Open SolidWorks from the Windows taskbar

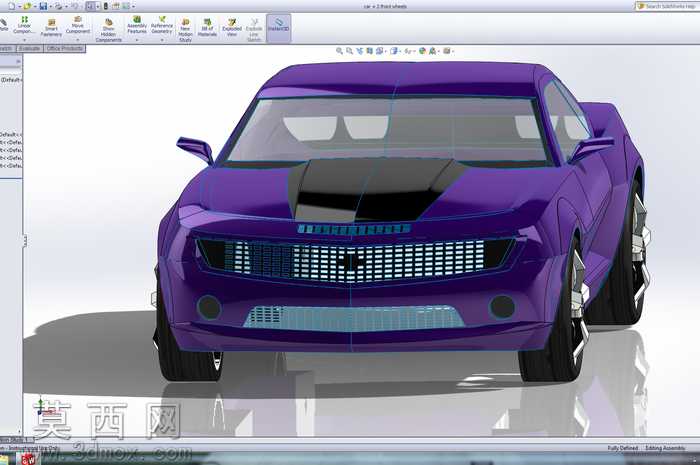(28, 459)
